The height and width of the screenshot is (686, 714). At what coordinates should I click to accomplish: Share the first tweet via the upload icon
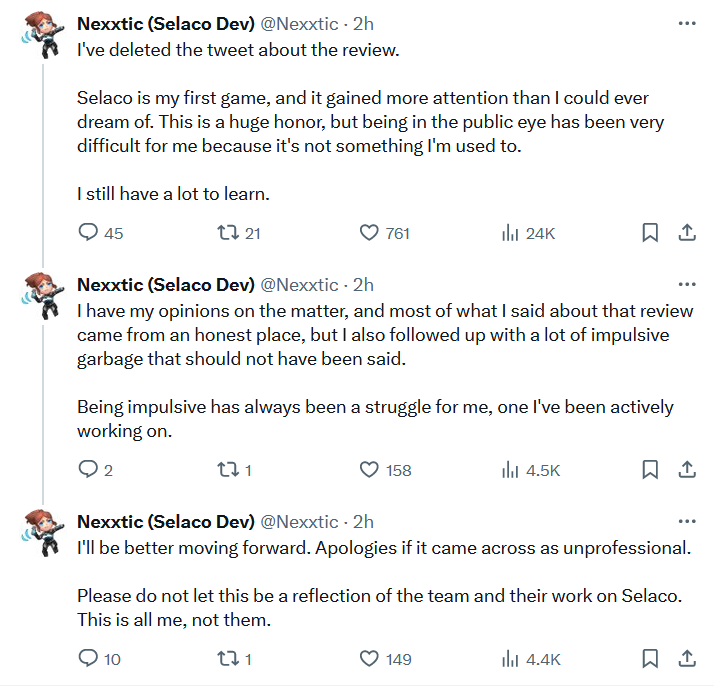coord(687,233)
